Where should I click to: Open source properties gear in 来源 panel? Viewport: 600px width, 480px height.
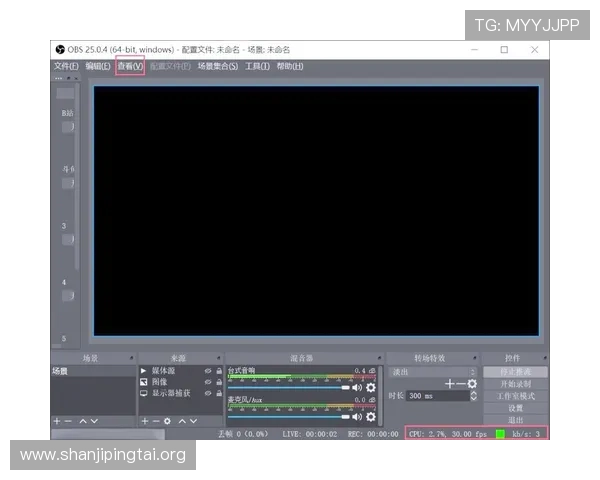(167, 421)
